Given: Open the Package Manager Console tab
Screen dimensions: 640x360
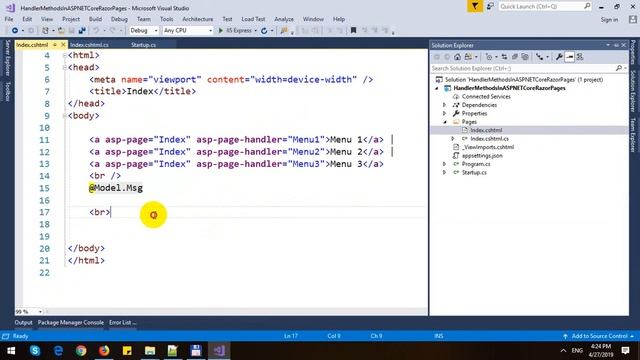Looking at the screenshot, I should pyautogui.click(x=71, y=322).
